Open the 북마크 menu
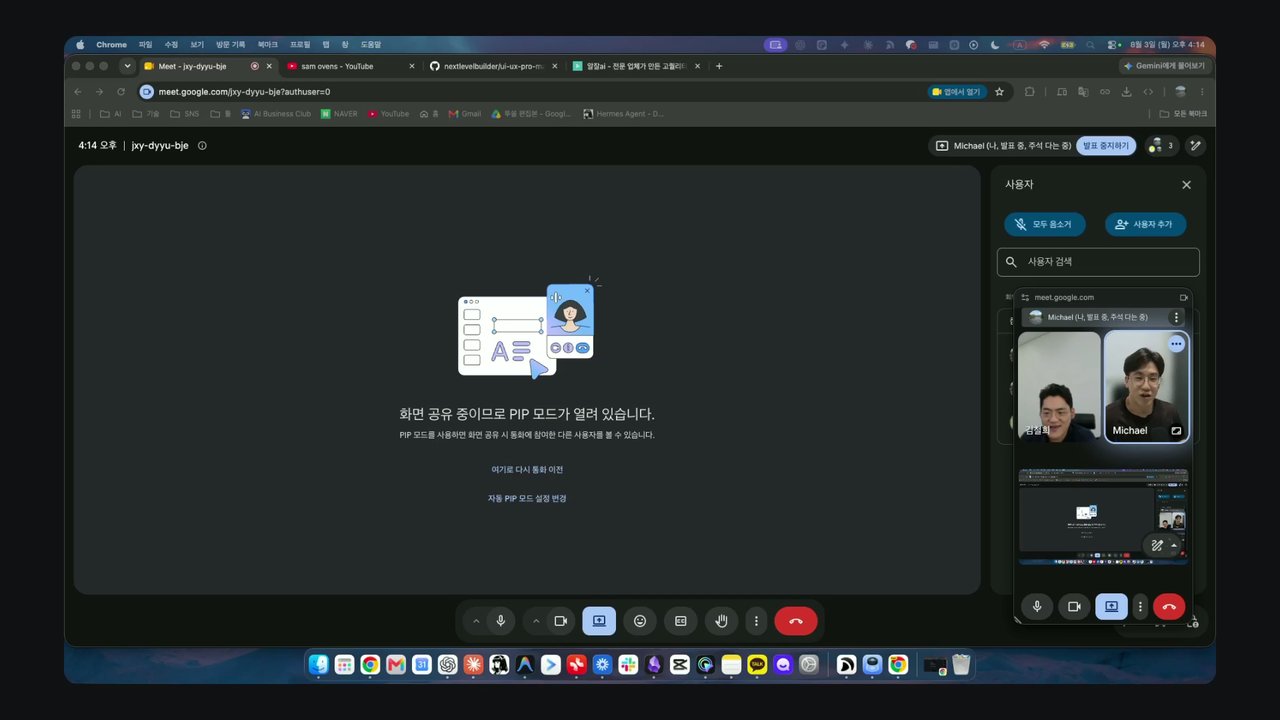The height and width of the screenshot is (720, 1280). [x=267, y=45]
